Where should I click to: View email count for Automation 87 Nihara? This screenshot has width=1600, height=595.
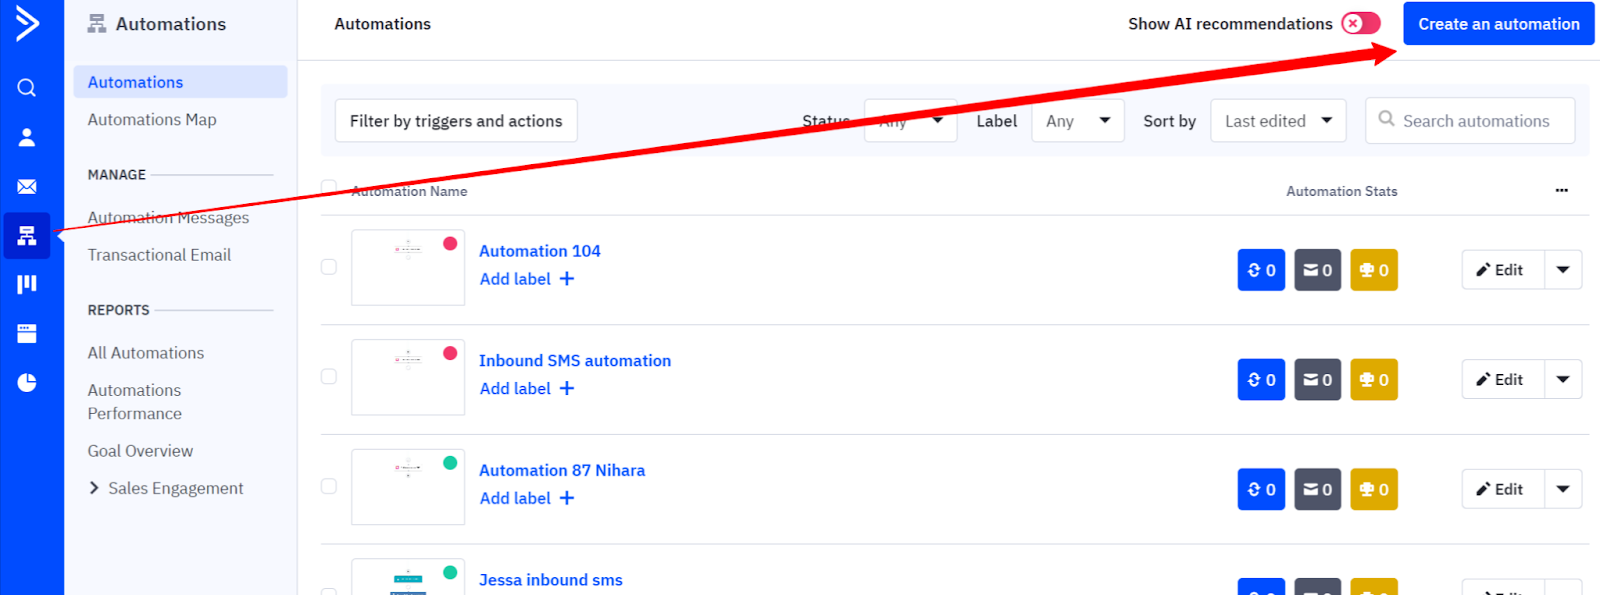1318,489
